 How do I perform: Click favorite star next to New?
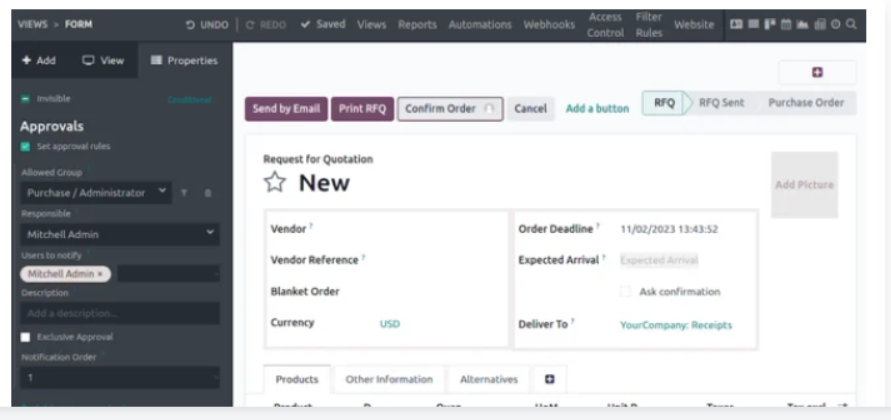point(274,182)
